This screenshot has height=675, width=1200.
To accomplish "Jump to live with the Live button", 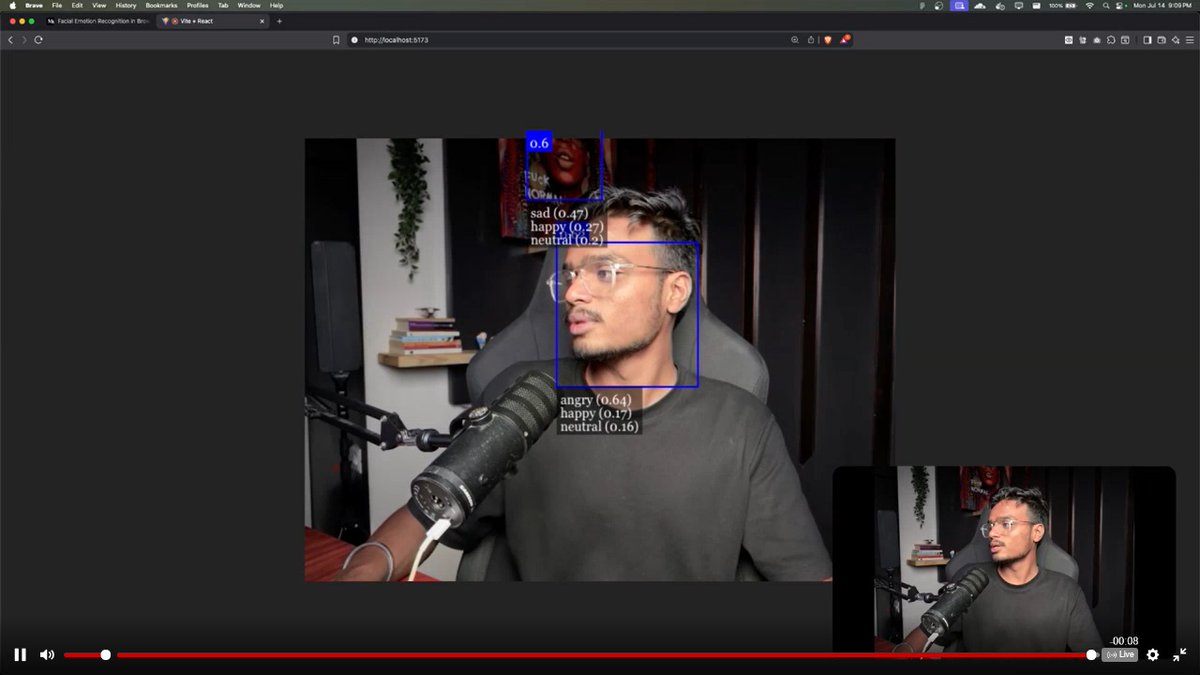I will pyautogui.click(x=1120, y=655).
